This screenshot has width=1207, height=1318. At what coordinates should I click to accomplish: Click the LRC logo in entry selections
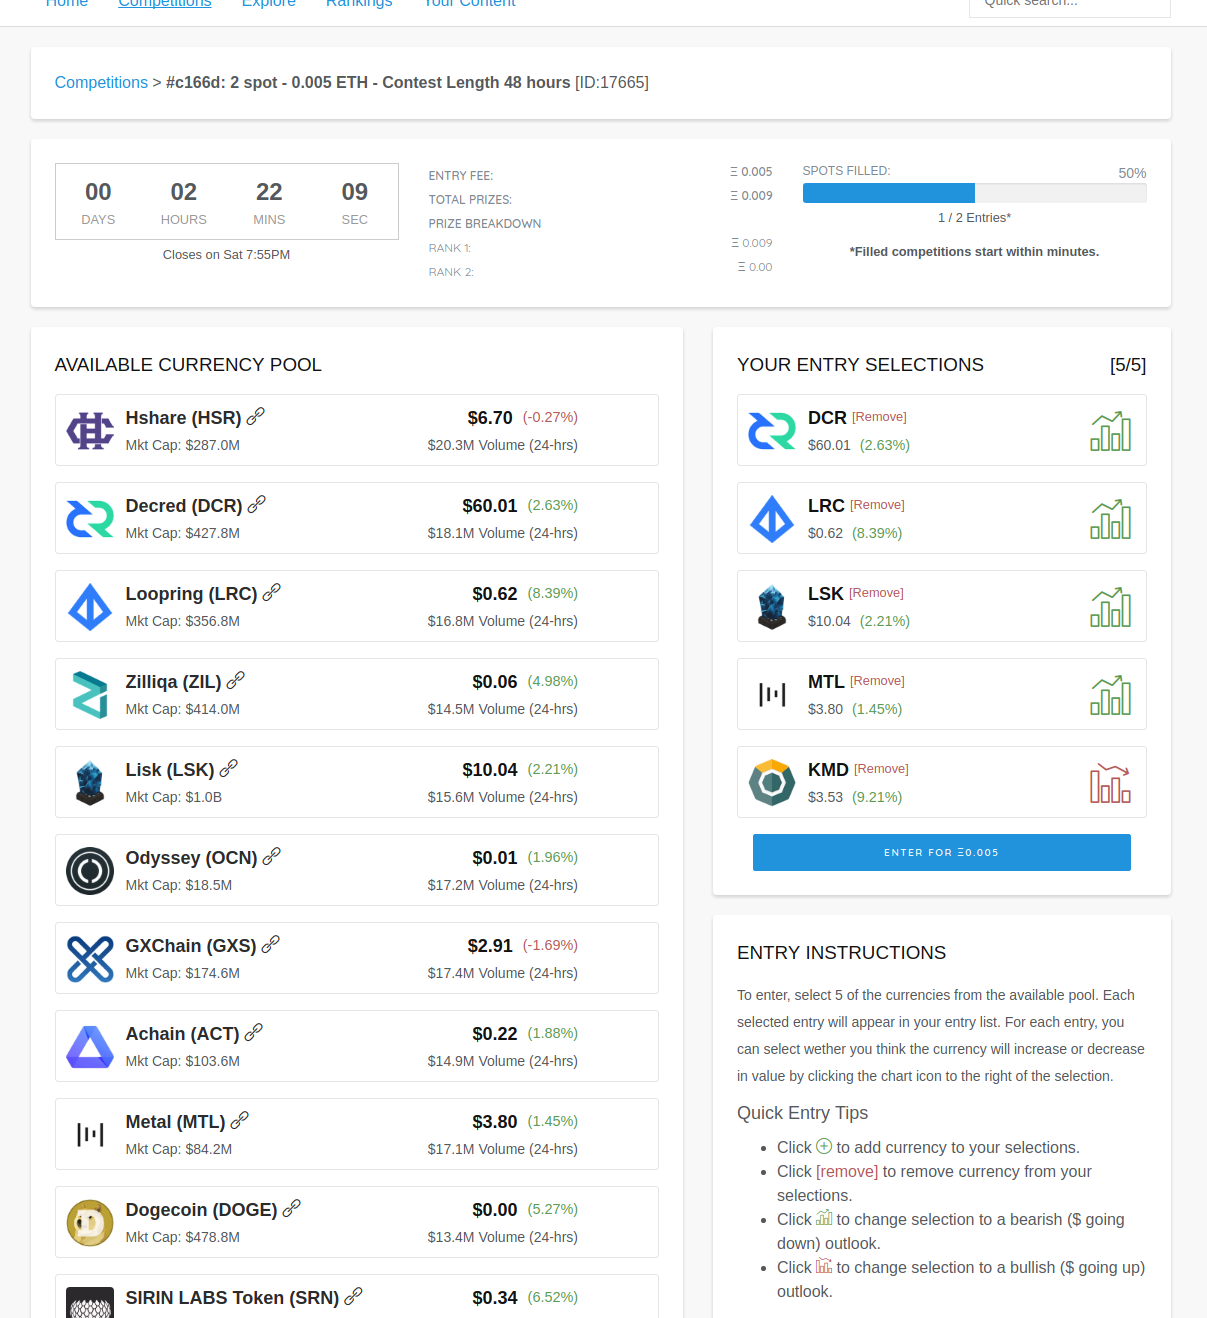tap(772, 518)
